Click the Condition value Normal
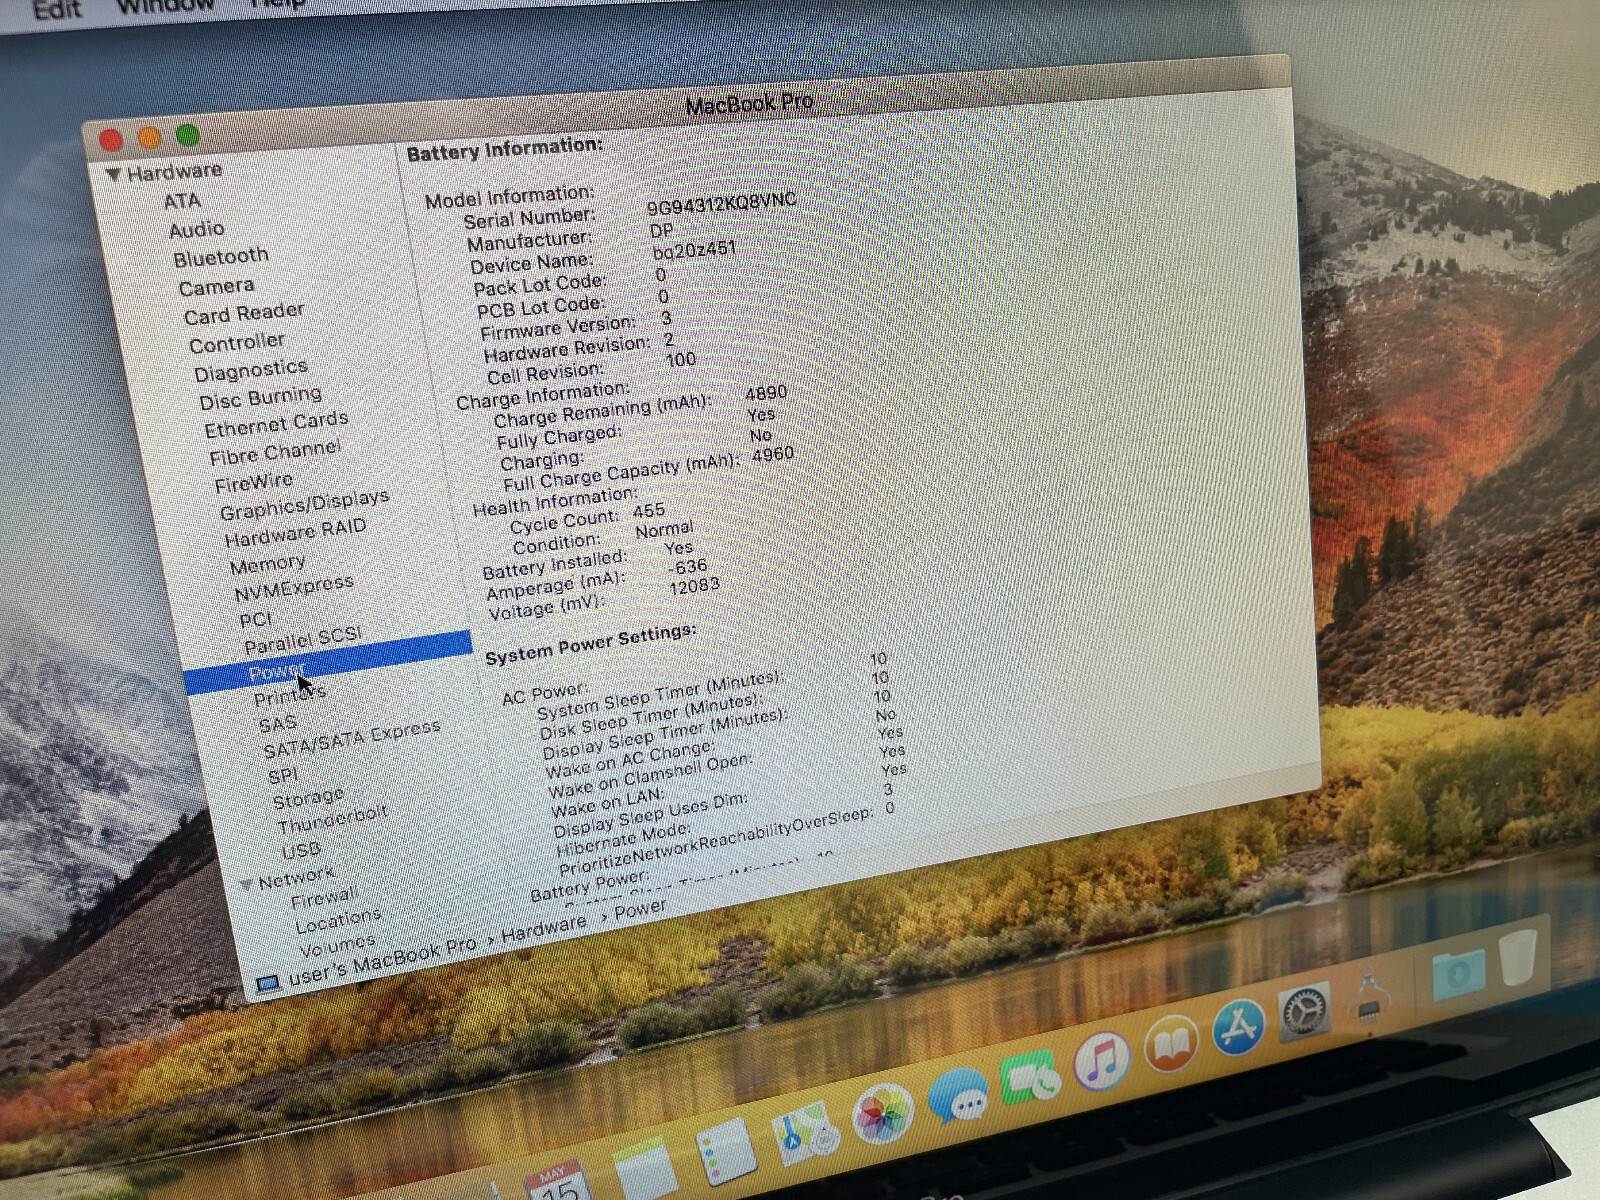 tap(664, 529)
